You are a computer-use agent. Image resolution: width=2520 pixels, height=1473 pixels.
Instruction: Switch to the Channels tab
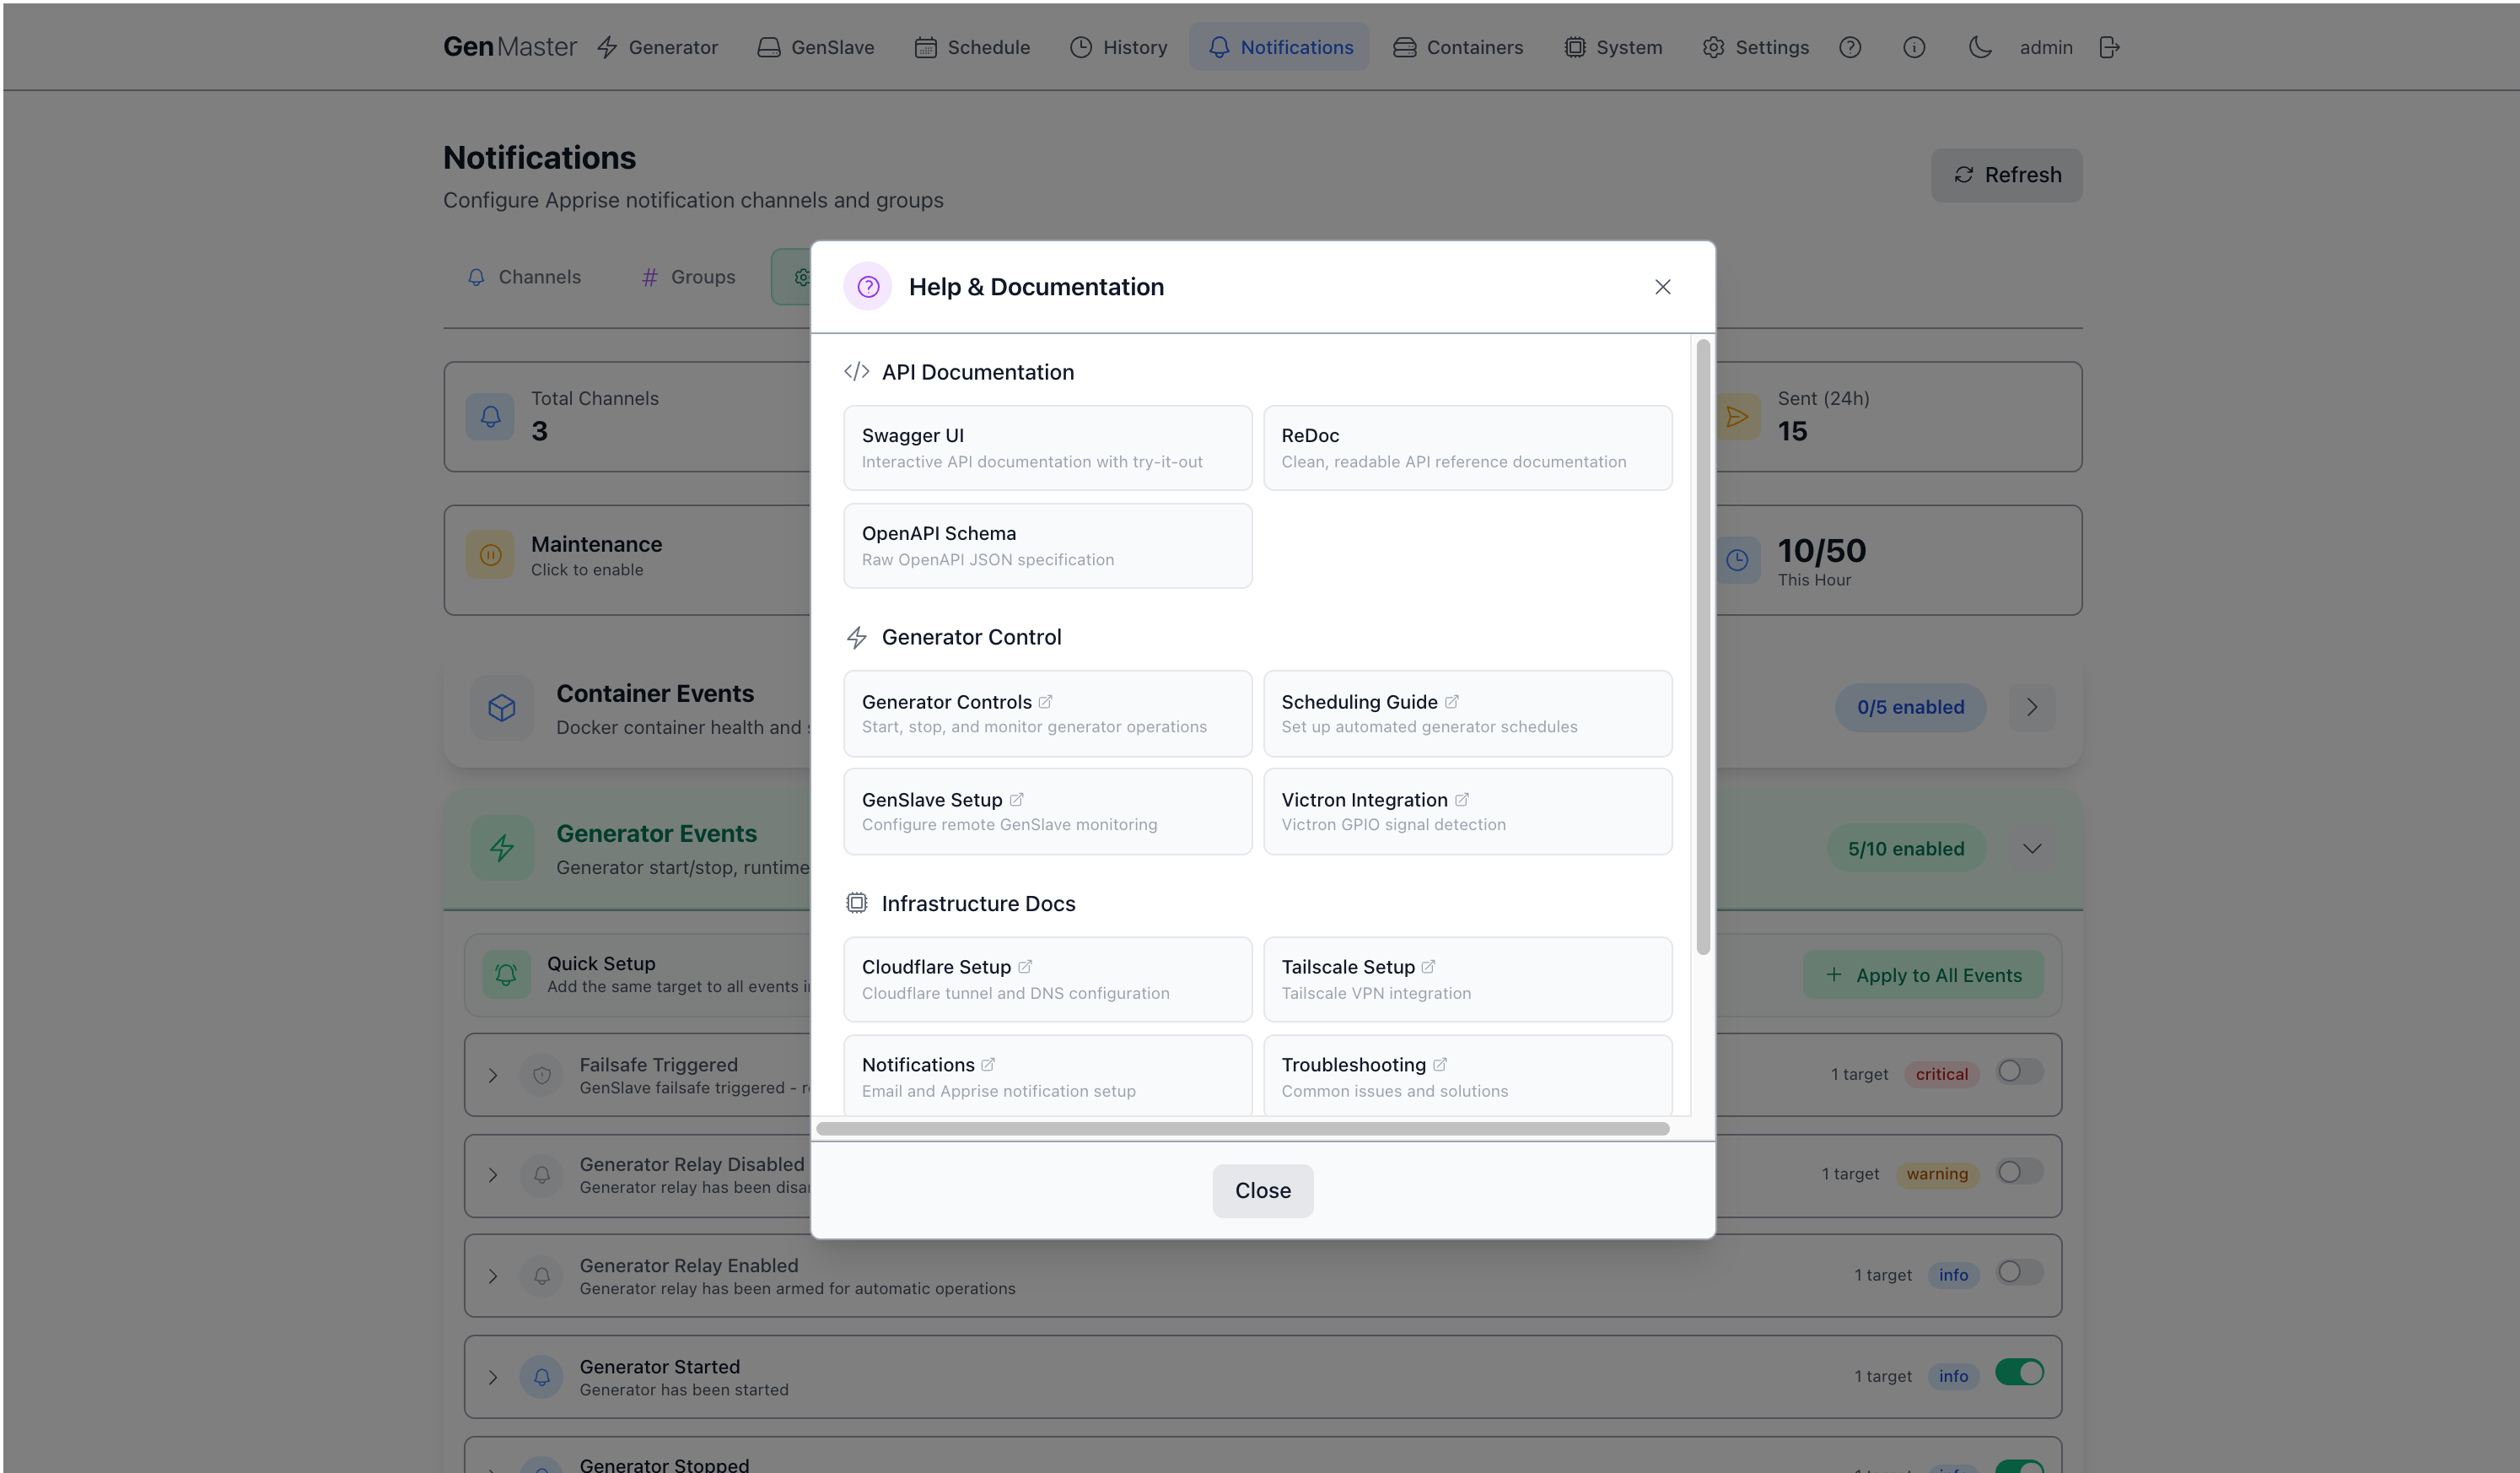coord(524,277)
